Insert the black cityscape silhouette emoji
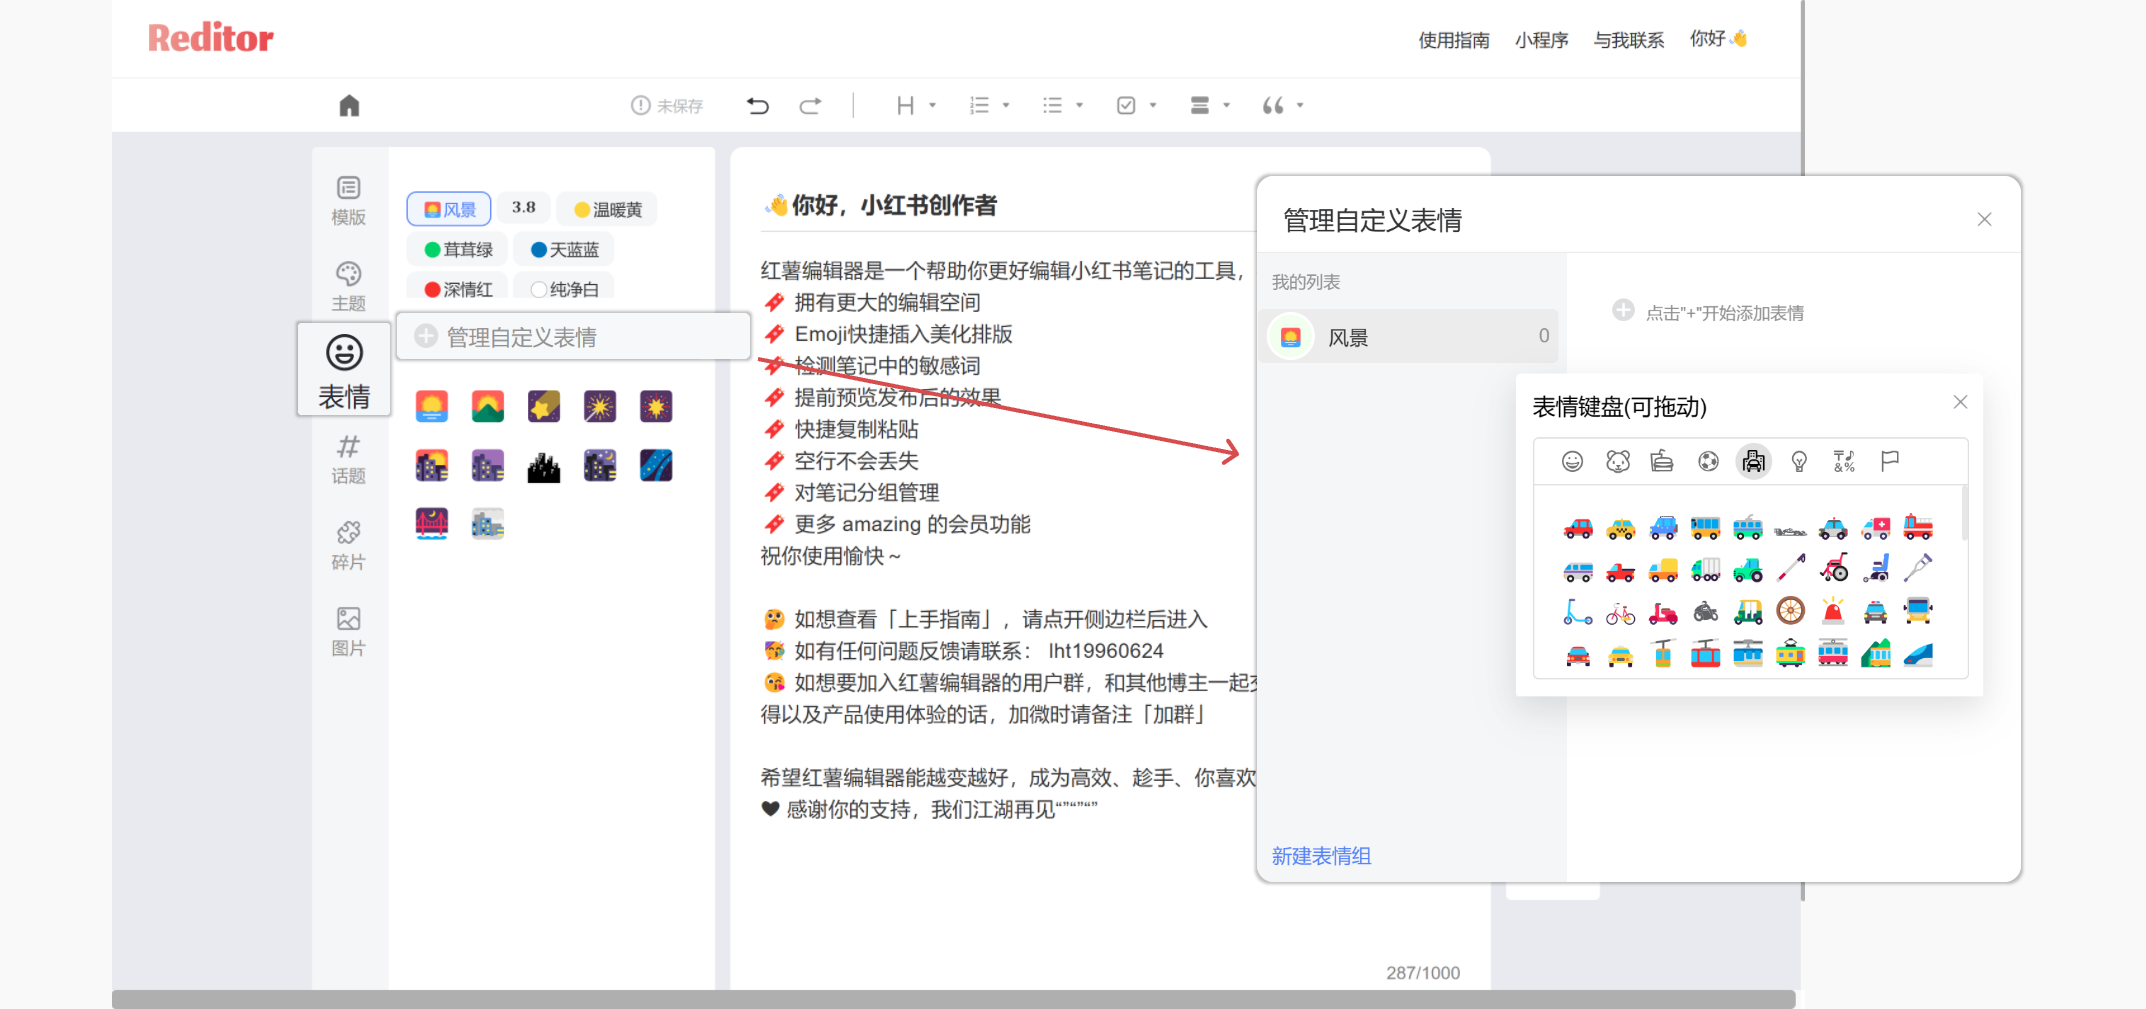Image resolution: width=2146 pixels, height=1009 pixels. click(x=544, y=465)
